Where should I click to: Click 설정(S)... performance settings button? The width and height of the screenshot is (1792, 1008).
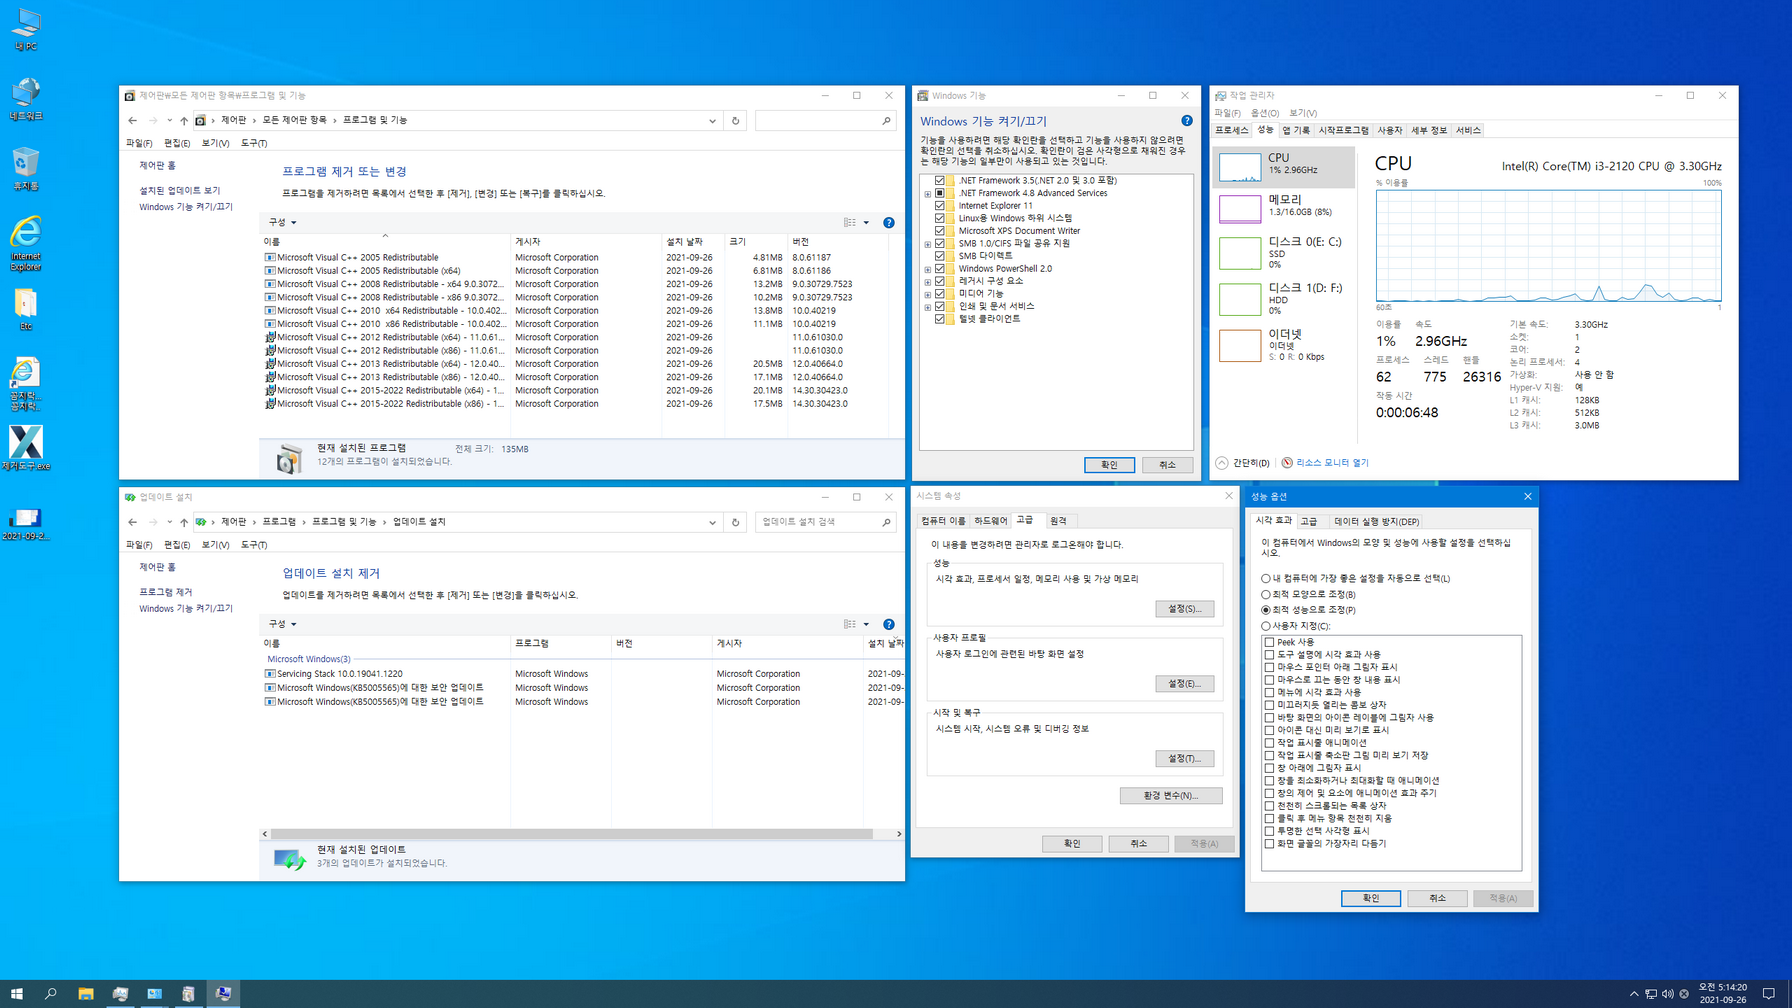(1185, 609)
